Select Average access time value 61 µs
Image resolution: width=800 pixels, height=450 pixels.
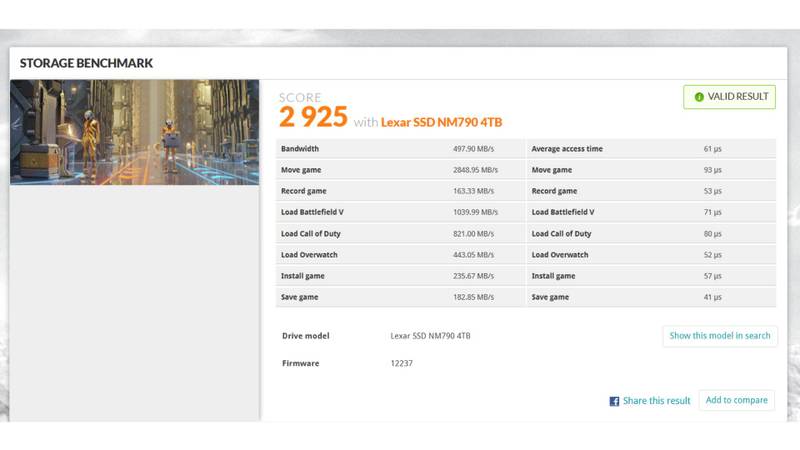tap(712, 149)
